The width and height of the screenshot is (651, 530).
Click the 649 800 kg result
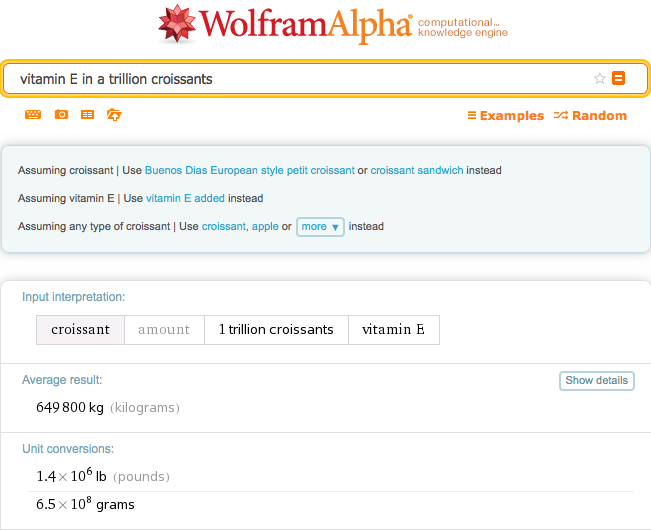(x=70, y=408)
